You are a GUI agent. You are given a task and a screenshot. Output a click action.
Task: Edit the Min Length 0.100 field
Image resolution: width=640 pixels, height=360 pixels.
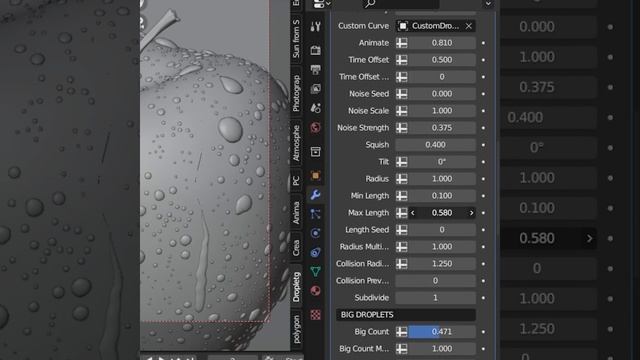[442, 196]
